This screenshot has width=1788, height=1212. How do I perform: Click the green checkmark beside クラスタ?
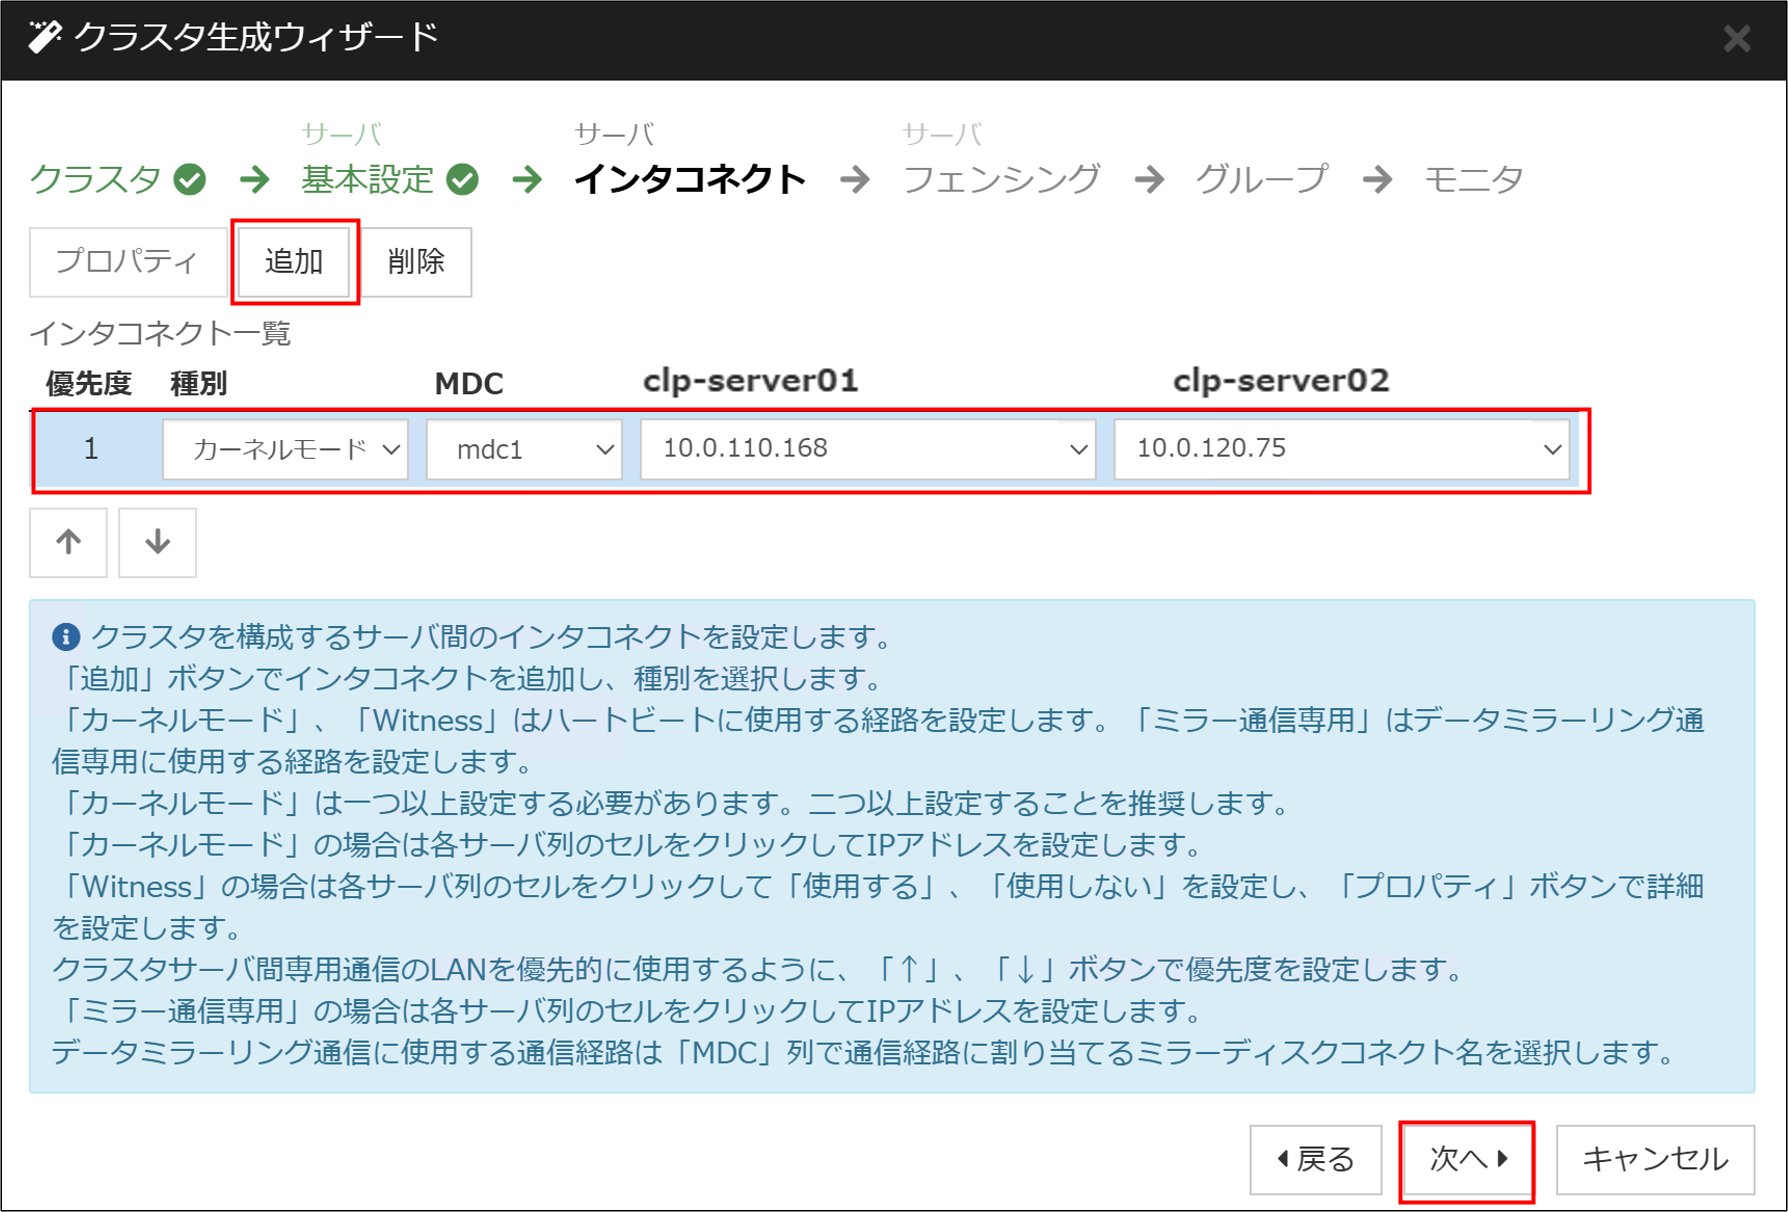tap(190, 180)
